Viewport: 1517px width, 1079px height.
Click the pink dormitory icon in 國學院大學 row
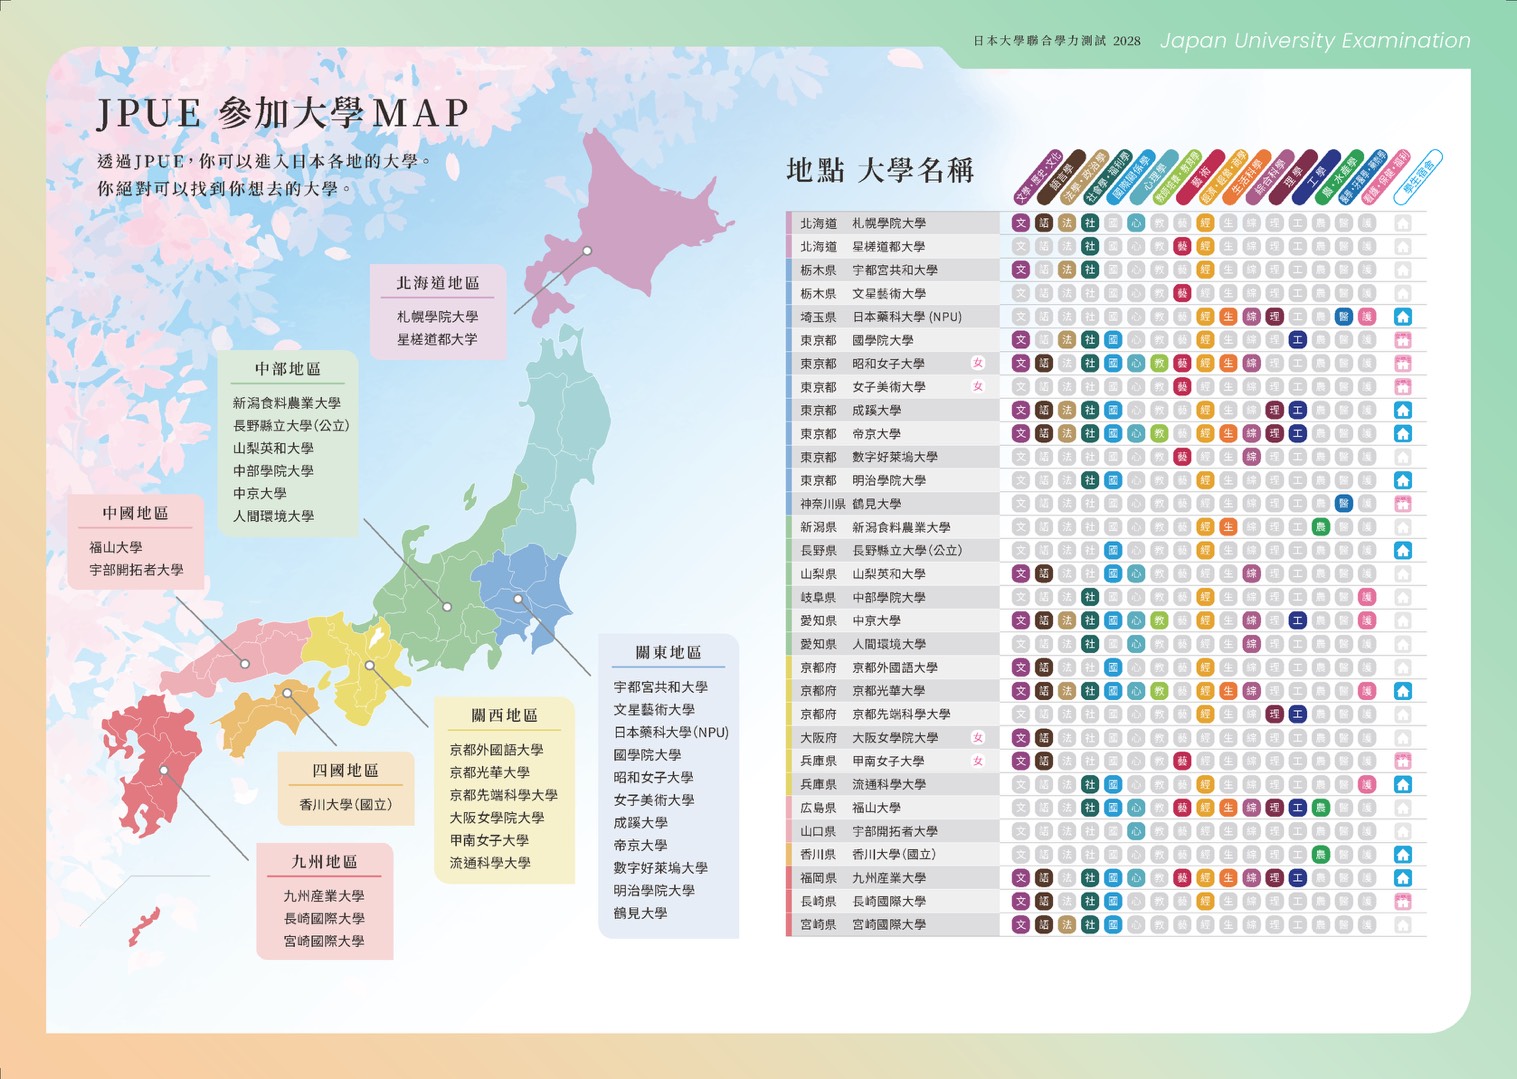[1402, 340]
